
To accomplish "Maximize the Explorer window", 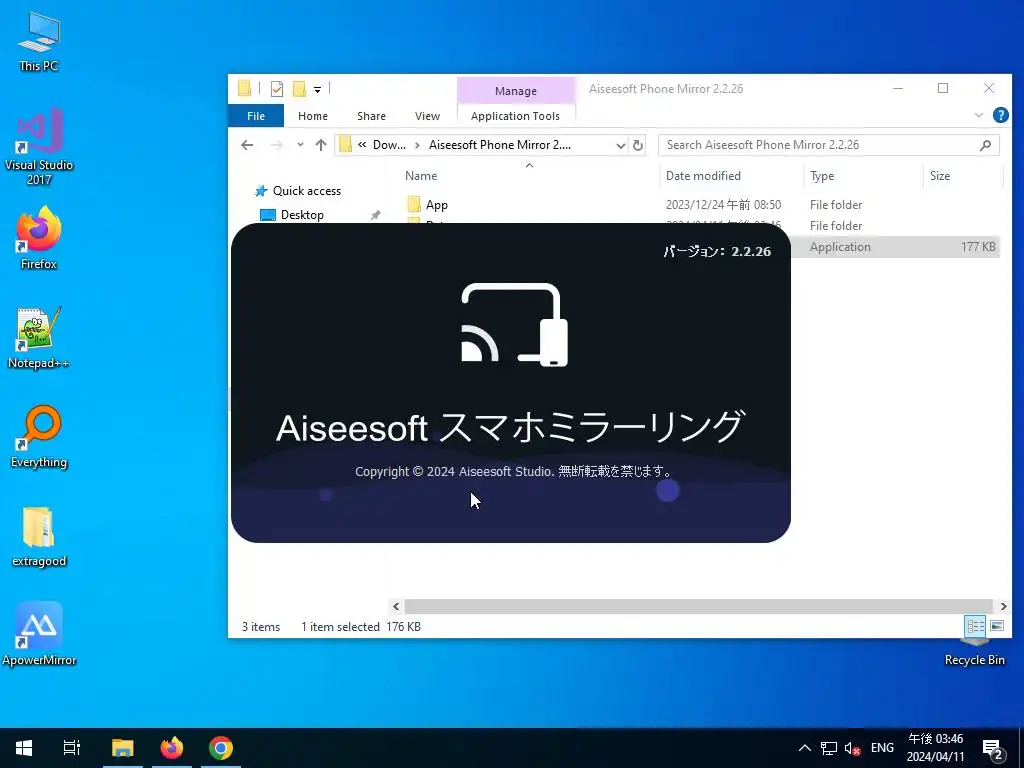I will coord(943,88).
